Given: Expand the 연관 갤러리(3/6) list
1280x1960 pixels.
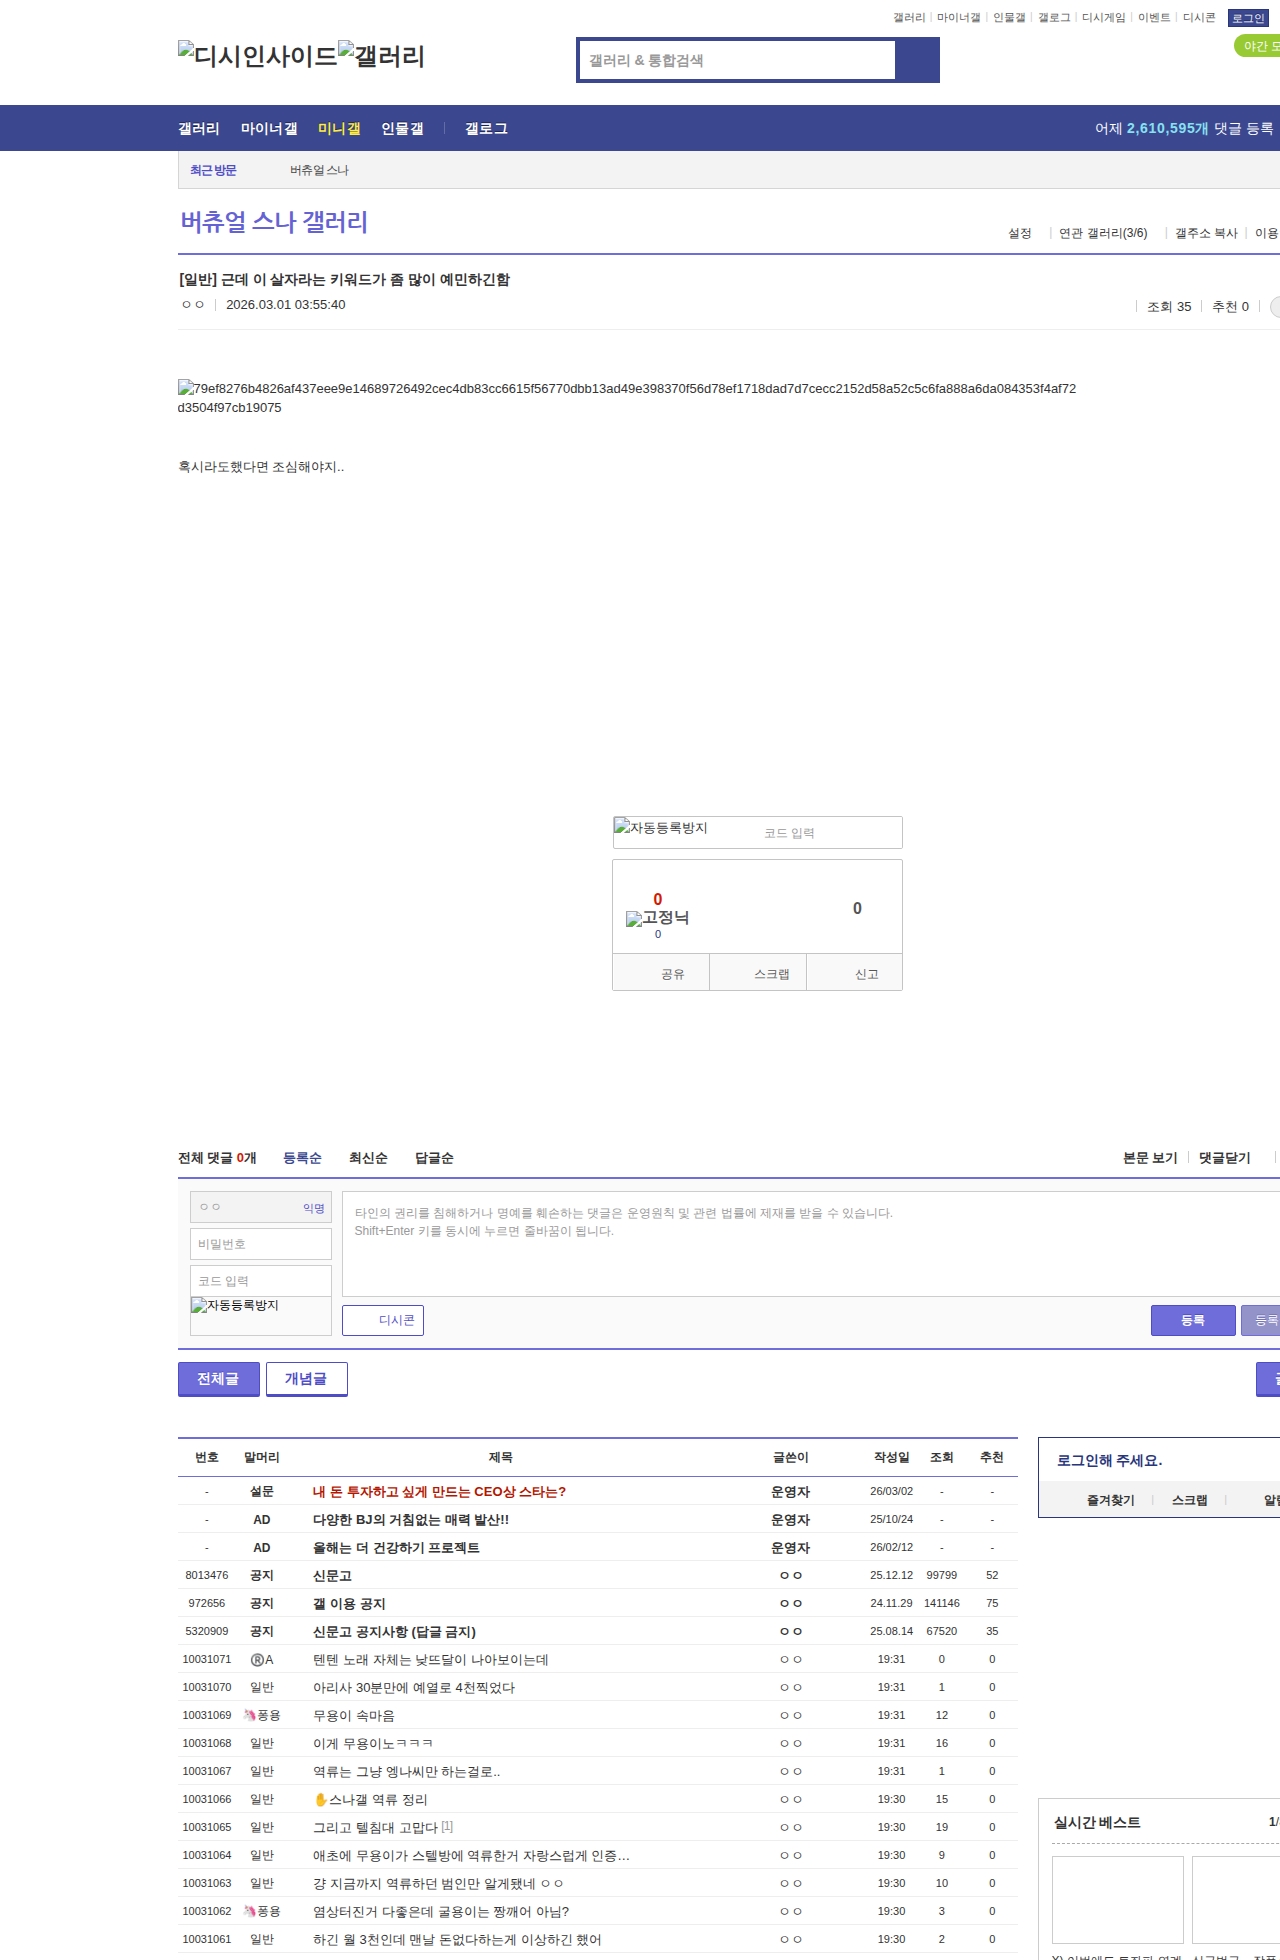Looking at the screenshot, I should point(1102,233).
